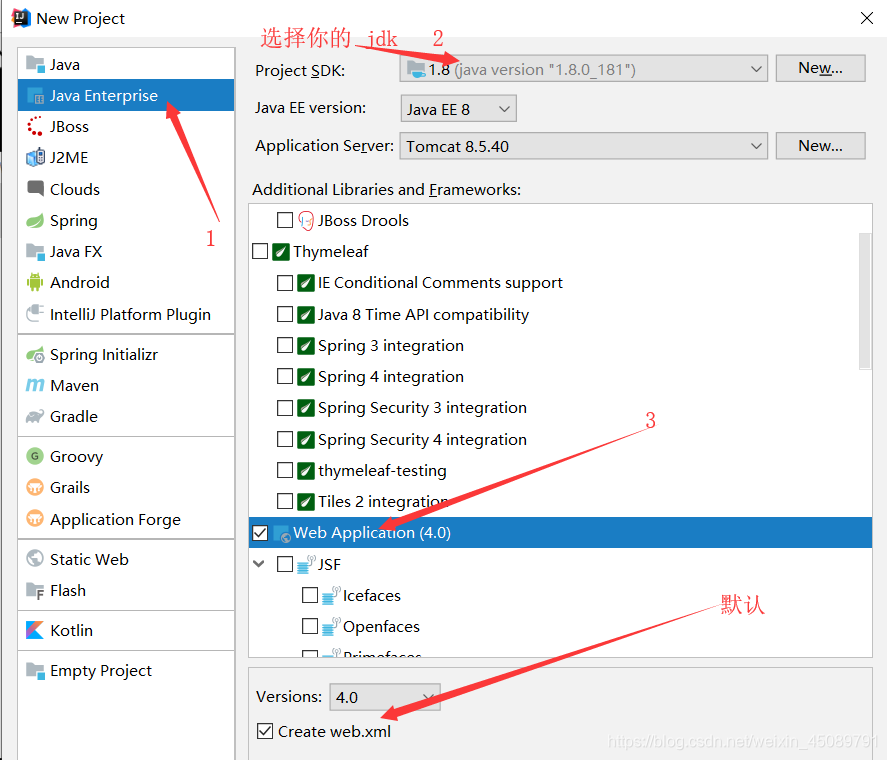Open the Java EE version dropdown
Screen dimensions: 887x760
[x=458, y=109]
